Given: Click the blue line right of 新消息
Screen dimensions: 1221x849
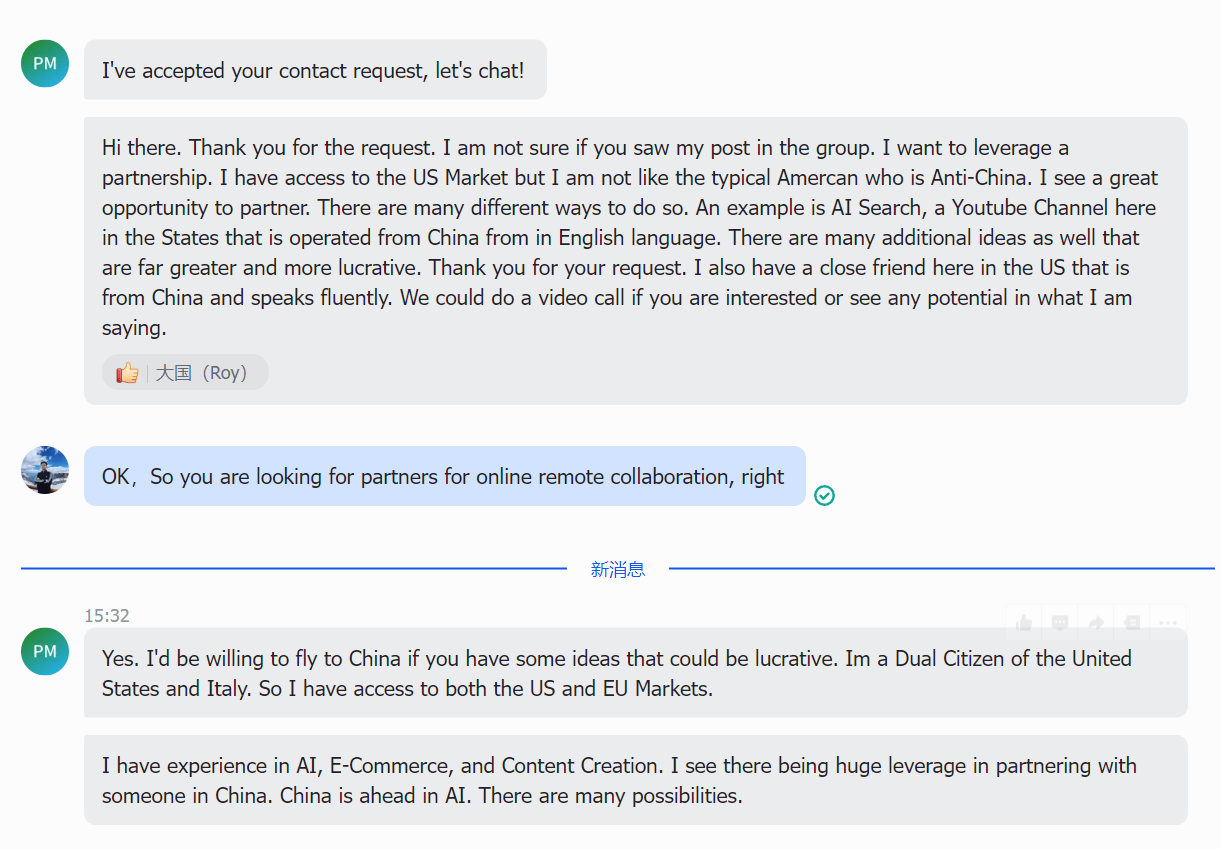Looking at the screenshot, I should click(940, 569).
